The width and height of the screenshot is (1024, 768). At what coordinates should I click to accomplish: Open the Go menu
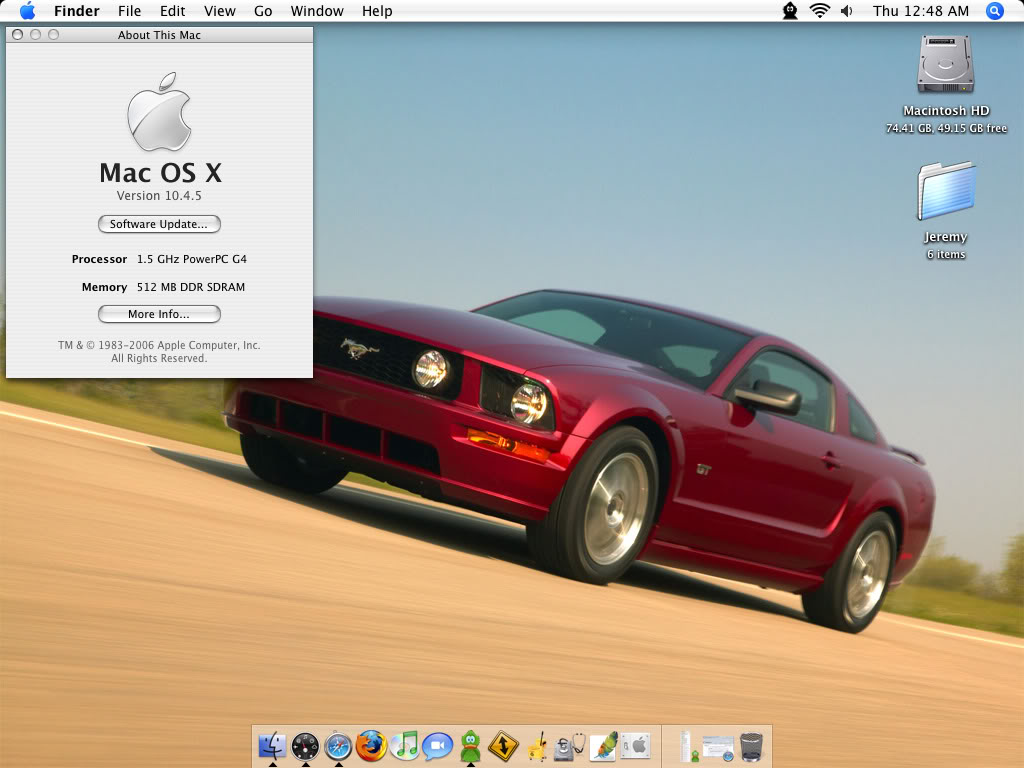click(x=263, y=11)
